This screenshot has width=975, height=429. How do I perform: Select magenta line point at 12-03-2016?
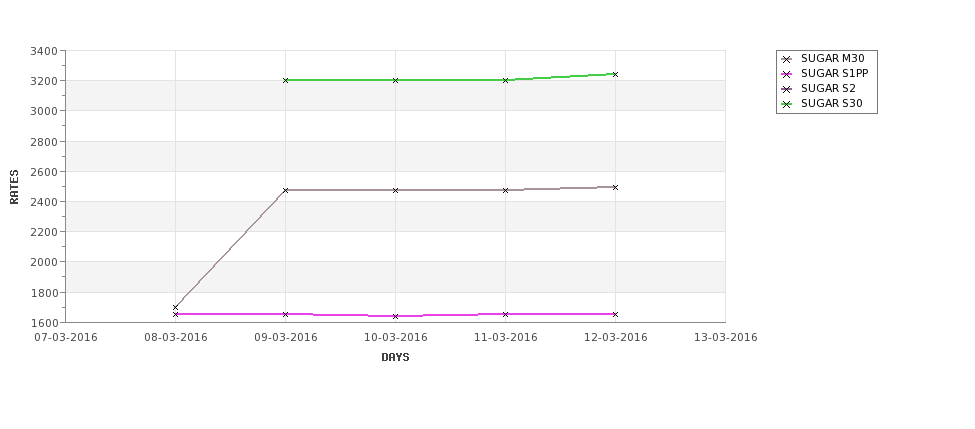click(x=615, y=314)
